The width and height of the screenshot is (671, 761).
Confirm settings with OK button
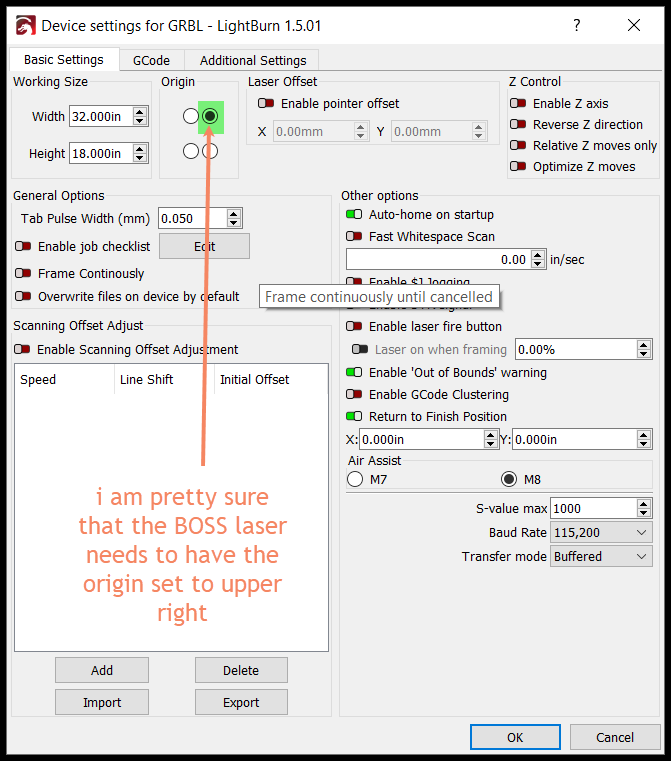point(515,737)
